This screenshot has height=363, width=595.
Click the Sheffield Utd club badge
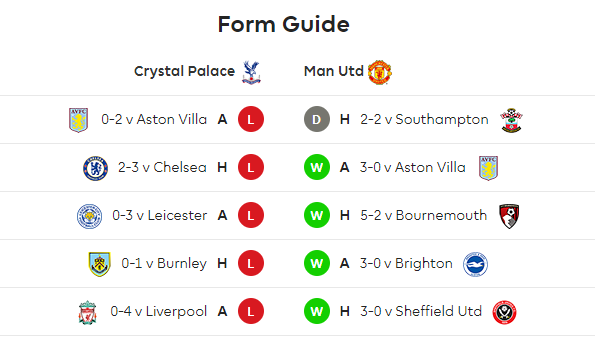pyautogui.click(x=504, y=312)
